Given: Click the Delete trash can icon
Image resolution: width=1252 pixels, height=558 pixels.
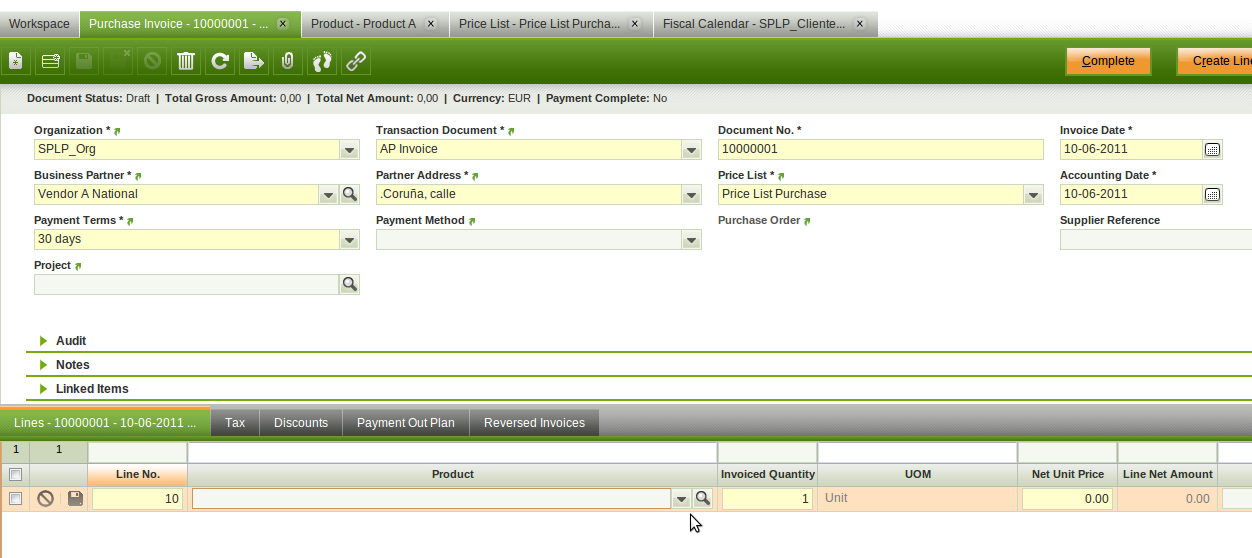Looking at the screenshot, I should [x=186, y=62].
